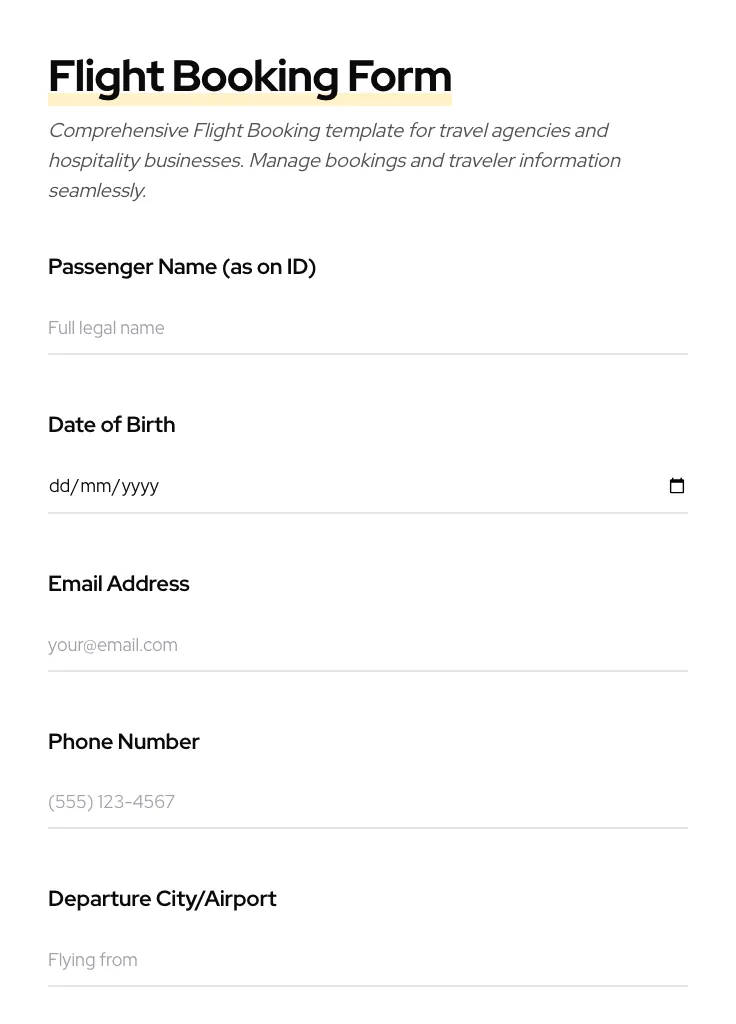
Task: Click the Email Address label
Action: [x=118, y=583]
